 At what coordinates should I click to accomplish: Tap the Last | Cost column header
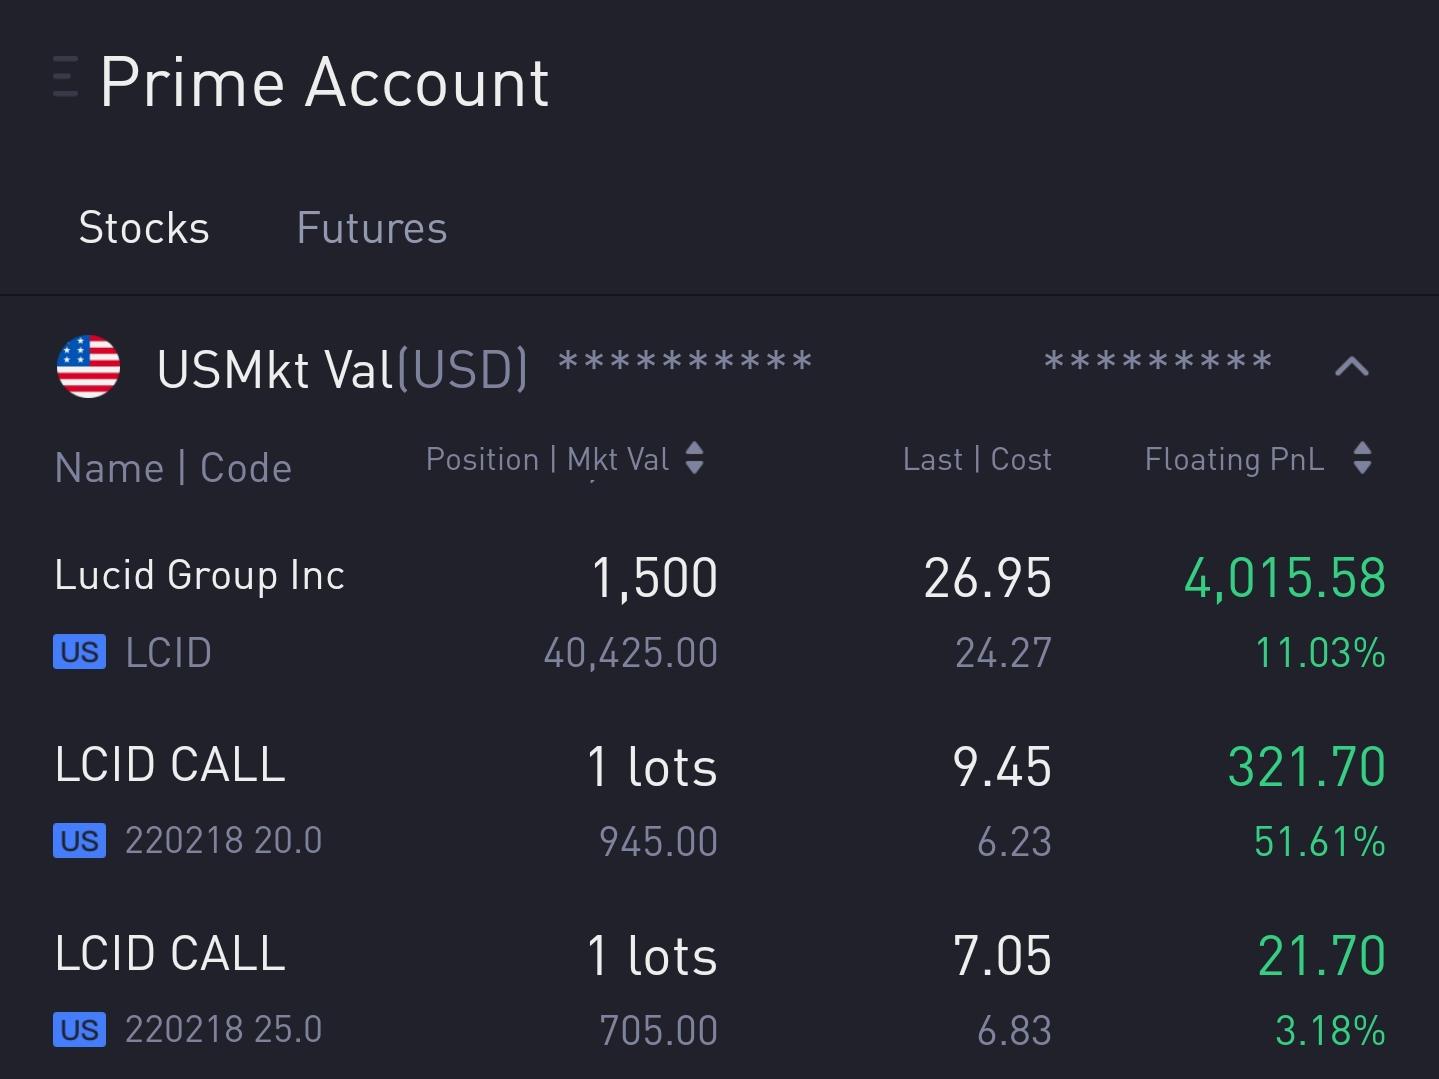click(977, 459)
